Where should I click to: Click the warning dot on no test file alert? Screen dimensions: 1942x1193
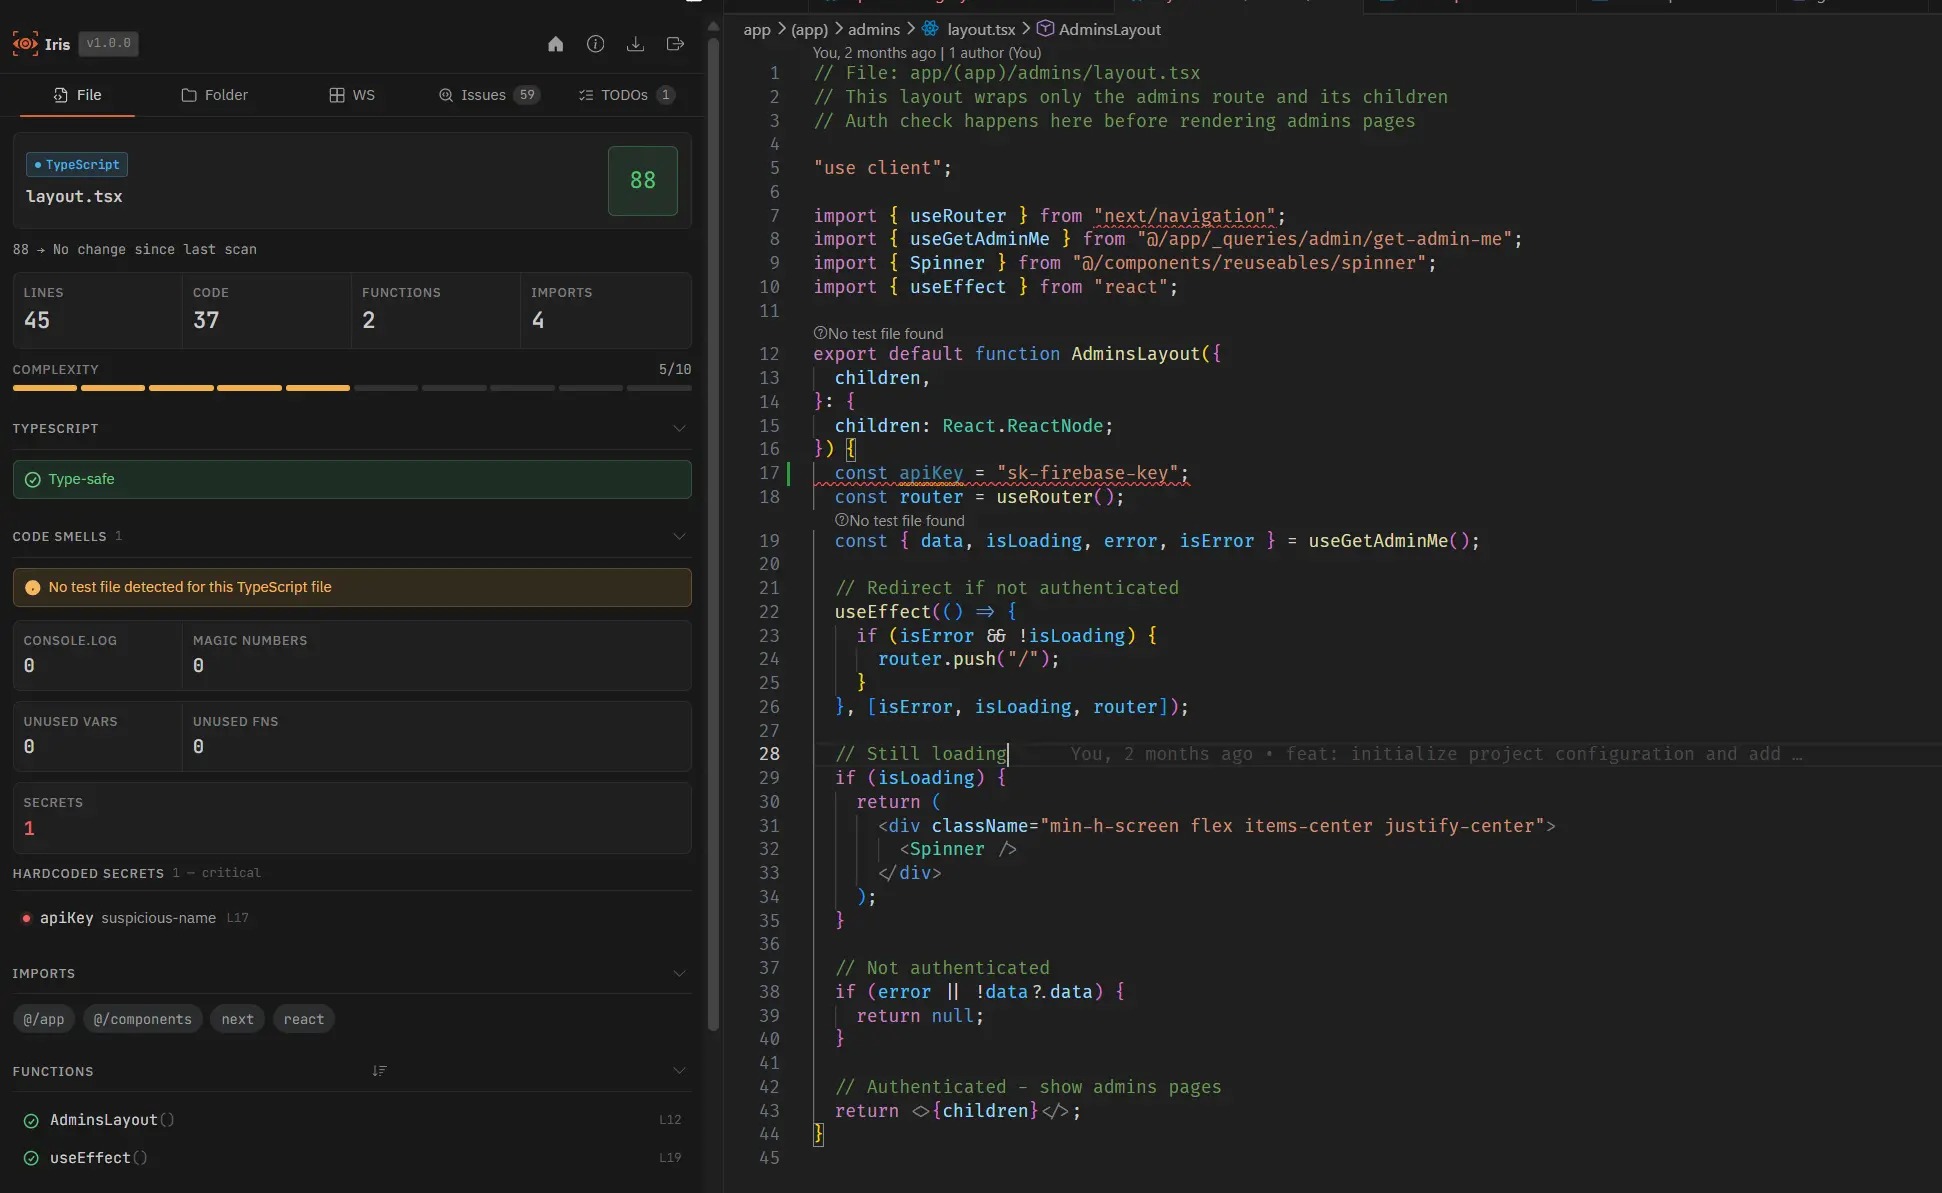[x=33, y=588]
